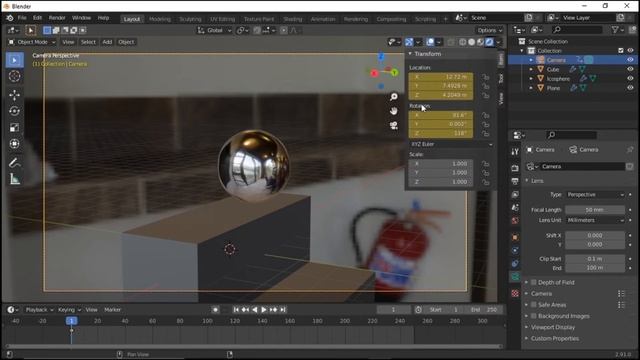Select the Transform tool
The width and height of the screenshot is (640, 360).
(15, 144)
